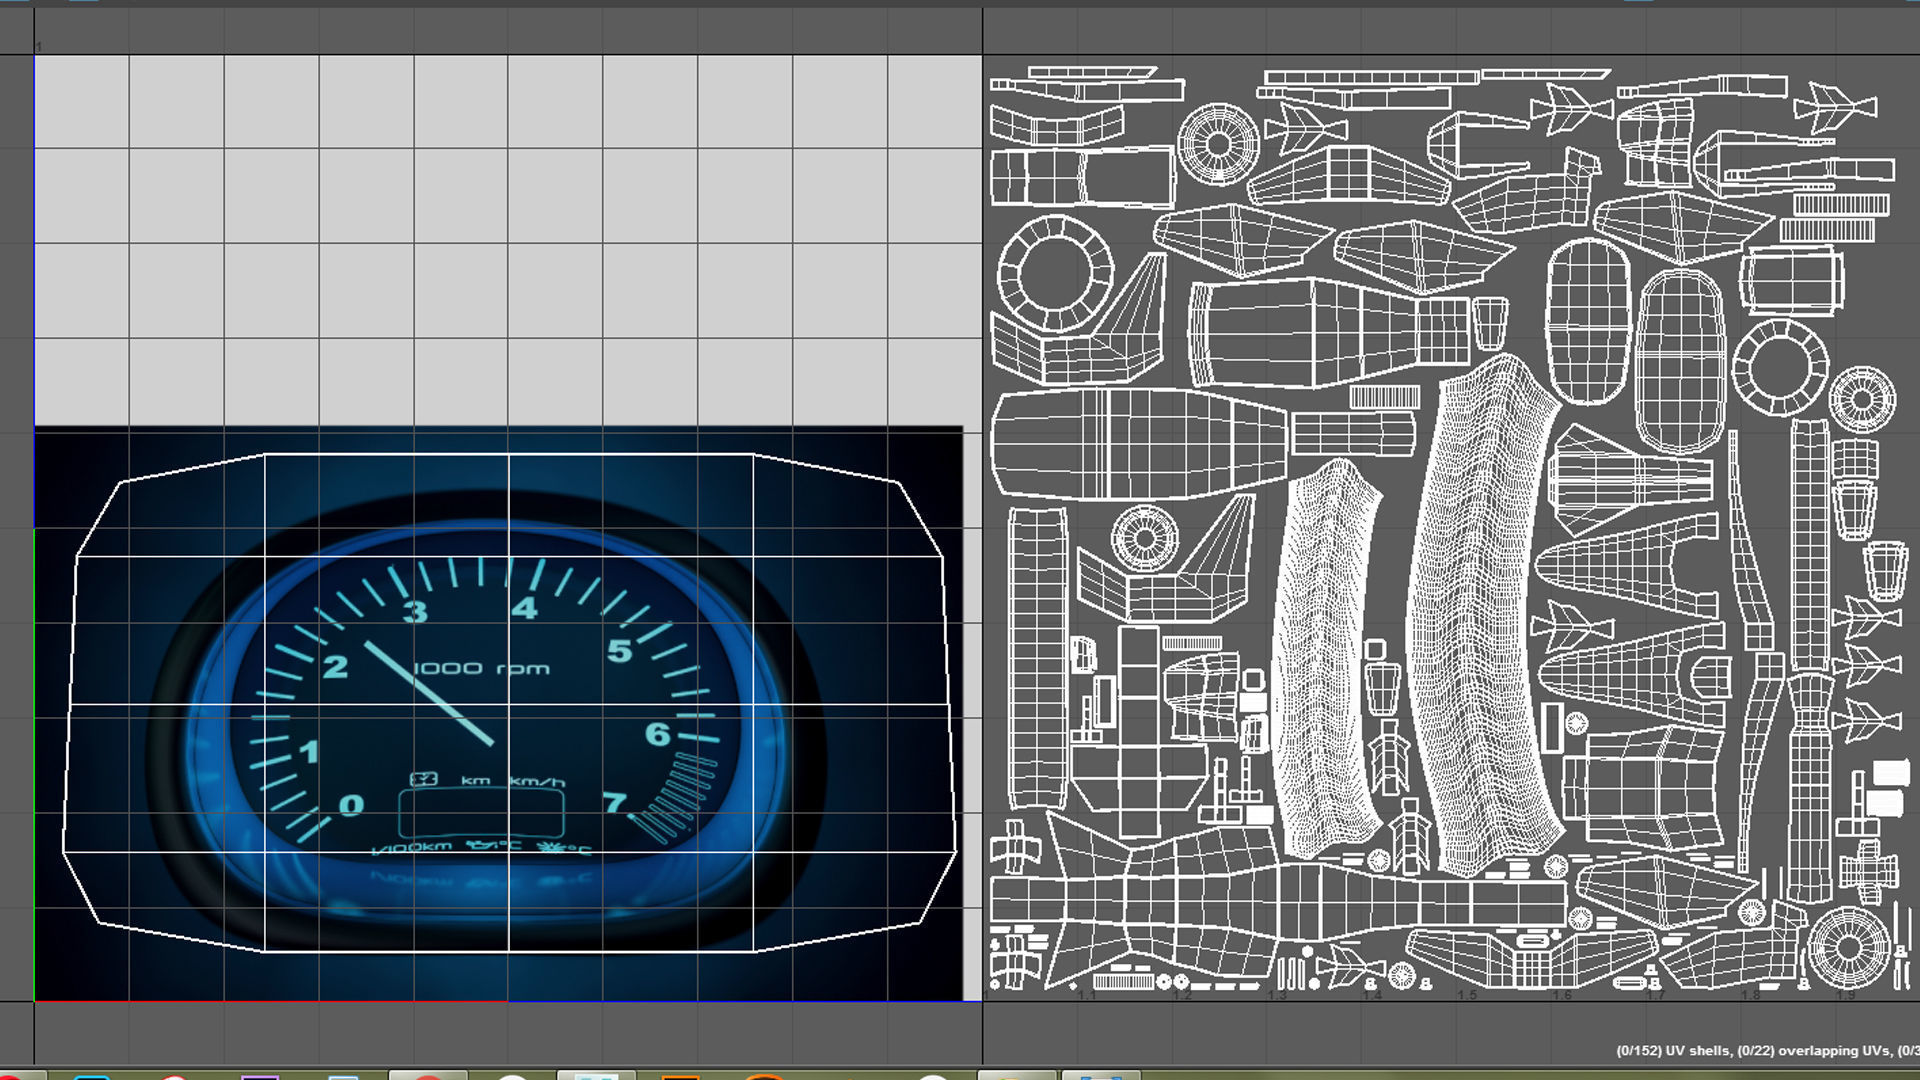Image resolution: width=1920 pixels, height=1080 pixels.
Task: Select the odometer display rectangle in the gauge
Action: click(x=481, y=814)
